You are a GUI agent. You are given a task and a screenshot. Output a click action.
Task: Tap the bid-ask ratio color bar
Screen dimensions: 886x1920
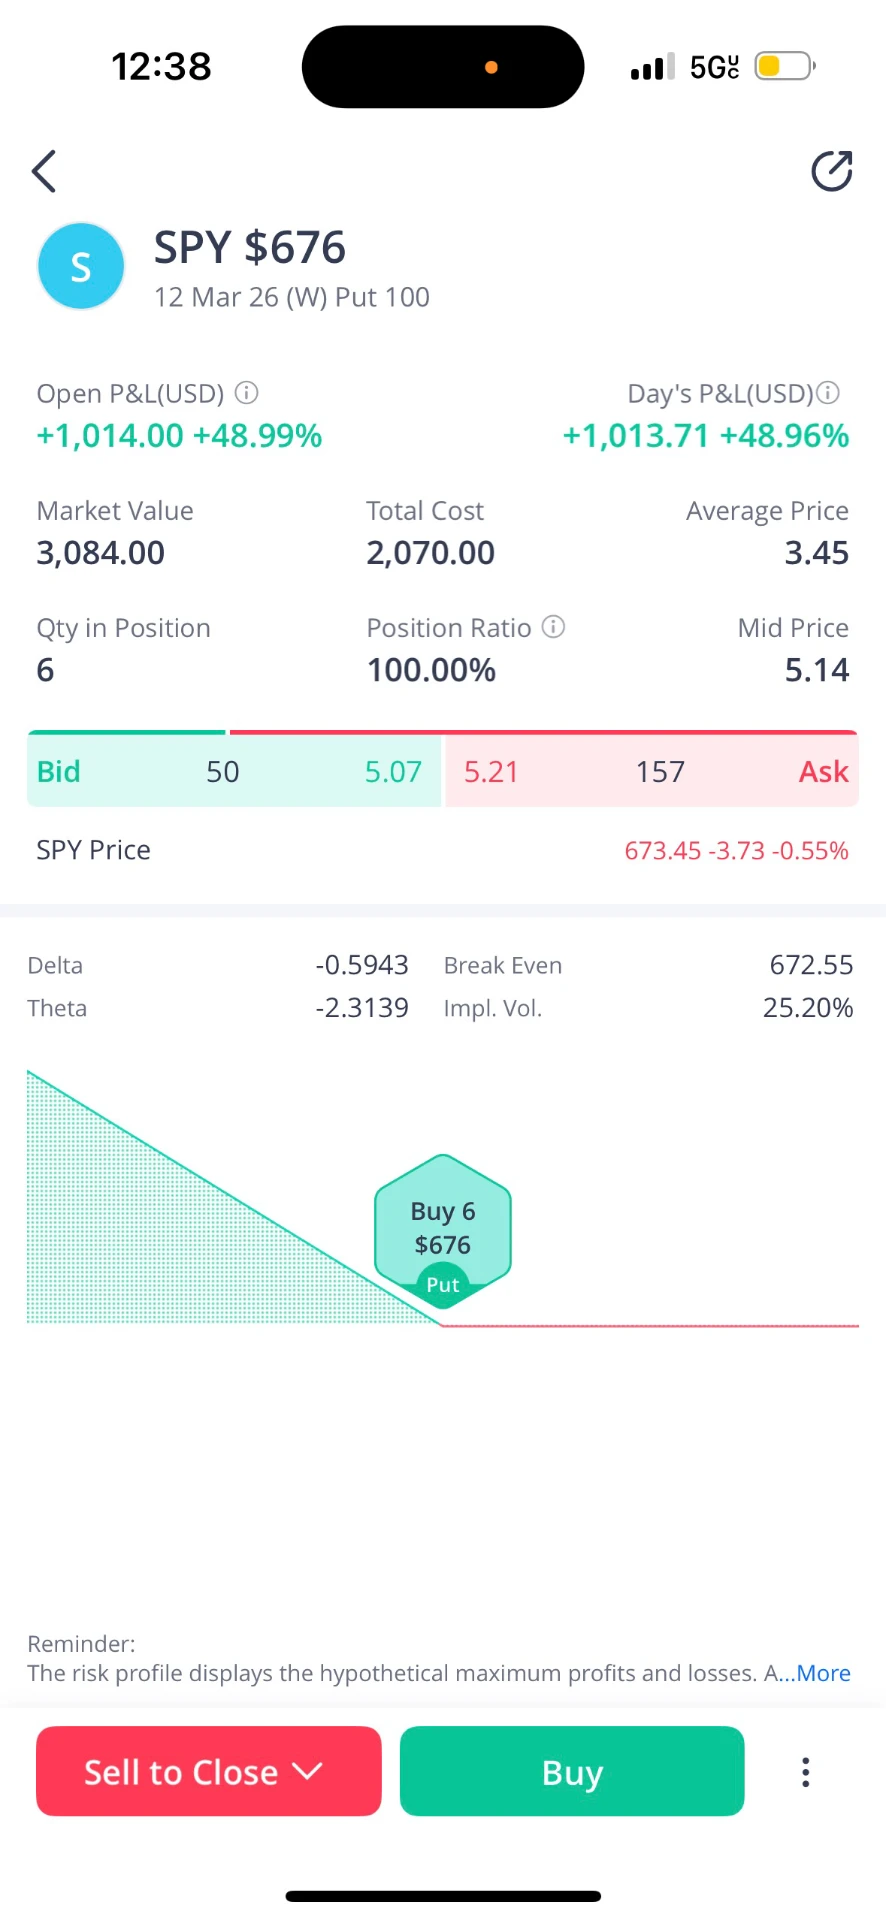point(443,732)
